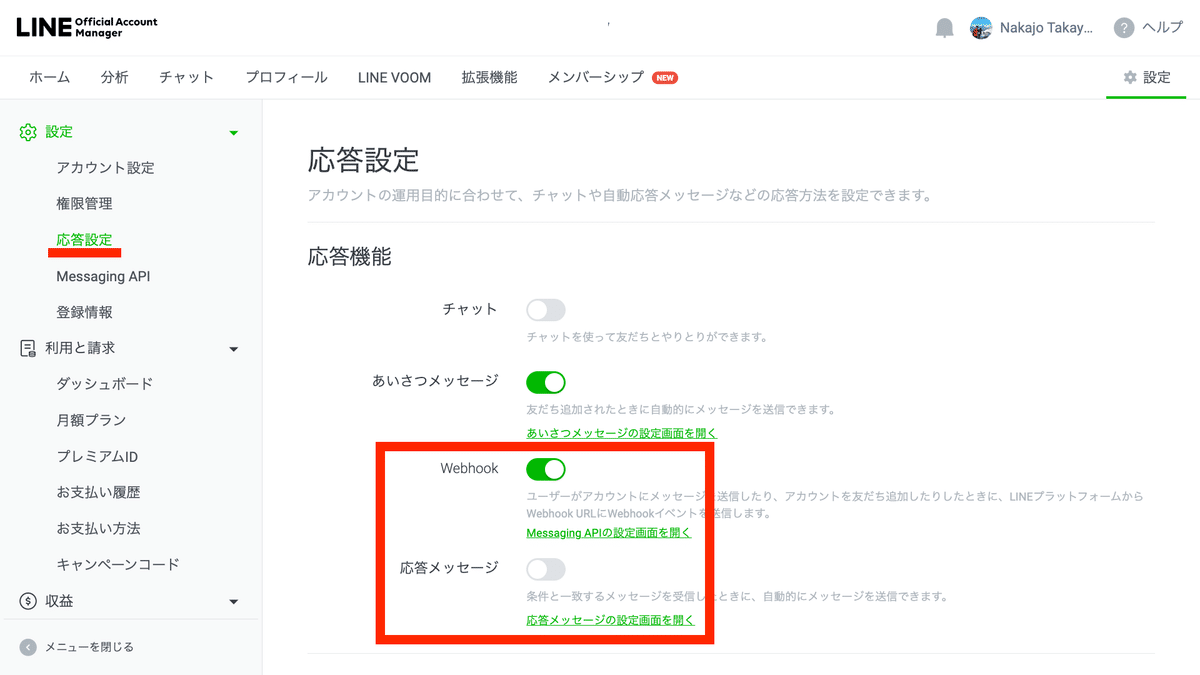Click the sidebar 設定 gear icon
Viewport: 1200px width, 675px height.
pyautogui.click(x=28, y=132)
